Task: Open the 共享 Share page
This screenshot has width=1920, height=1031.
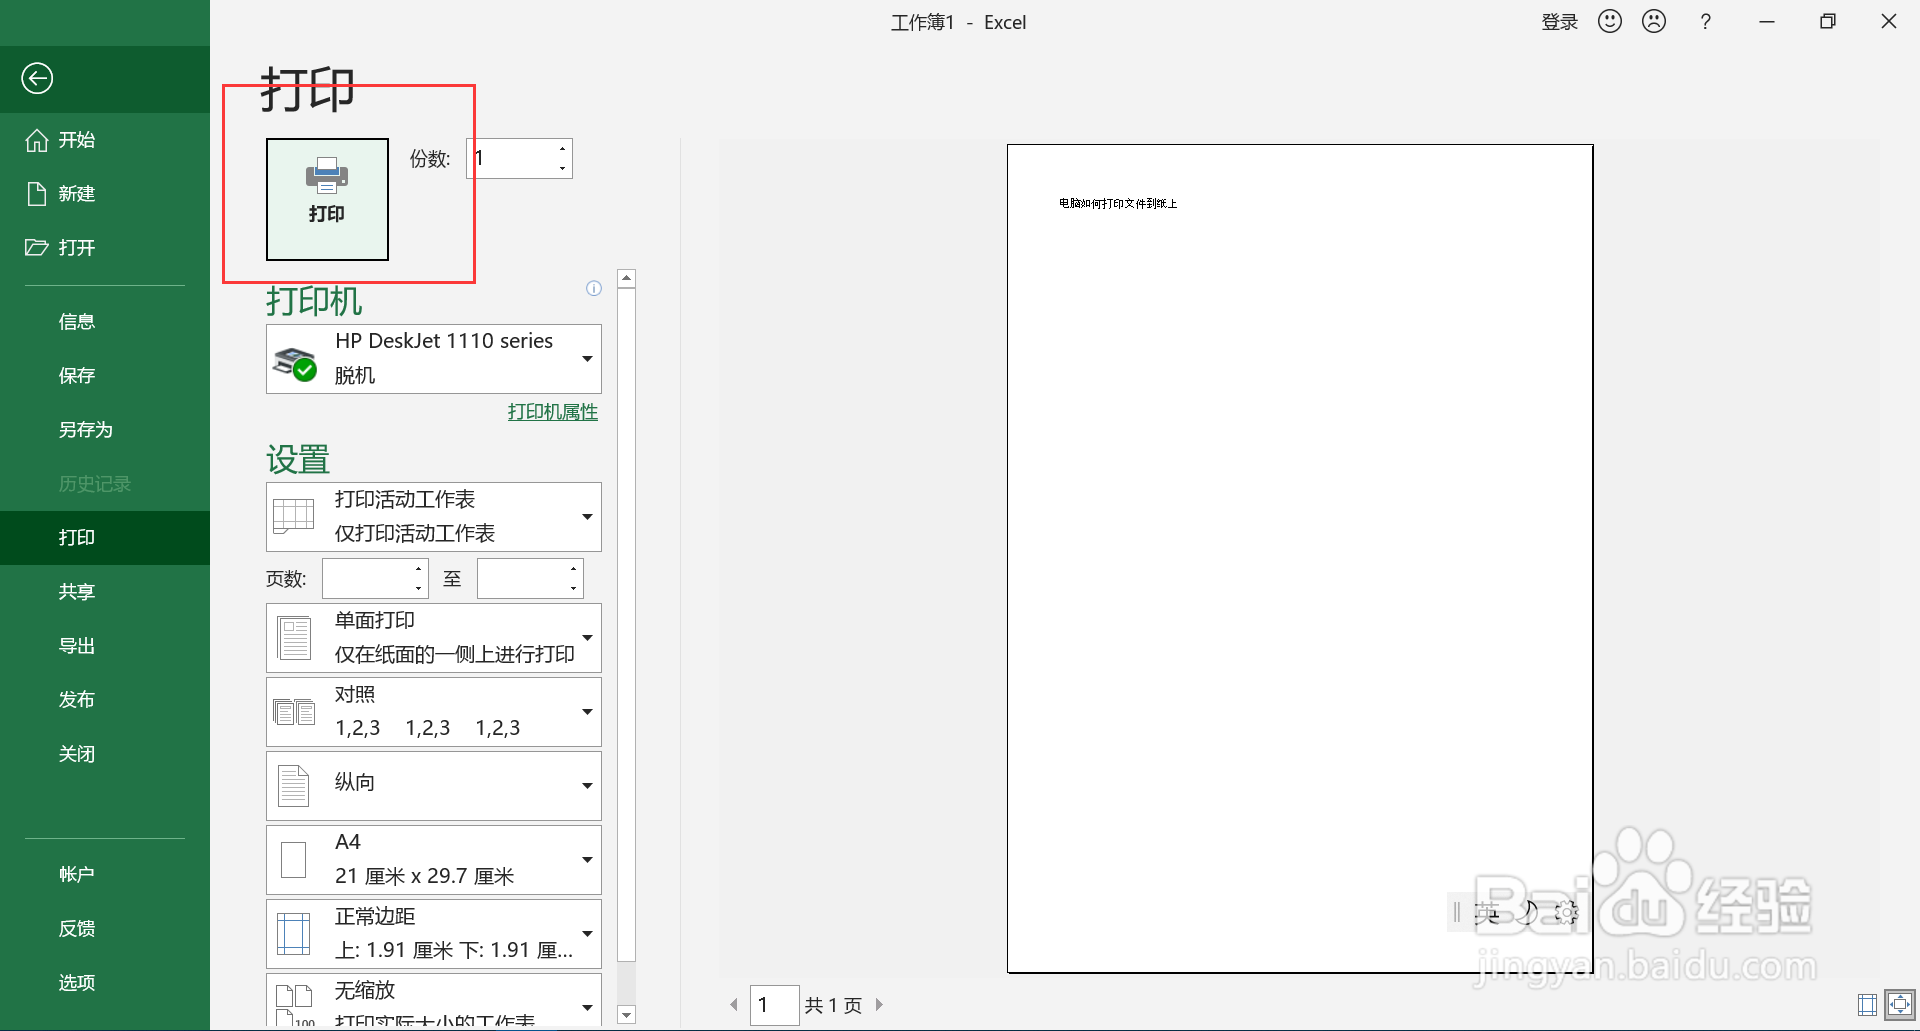Action: point(105,592)
